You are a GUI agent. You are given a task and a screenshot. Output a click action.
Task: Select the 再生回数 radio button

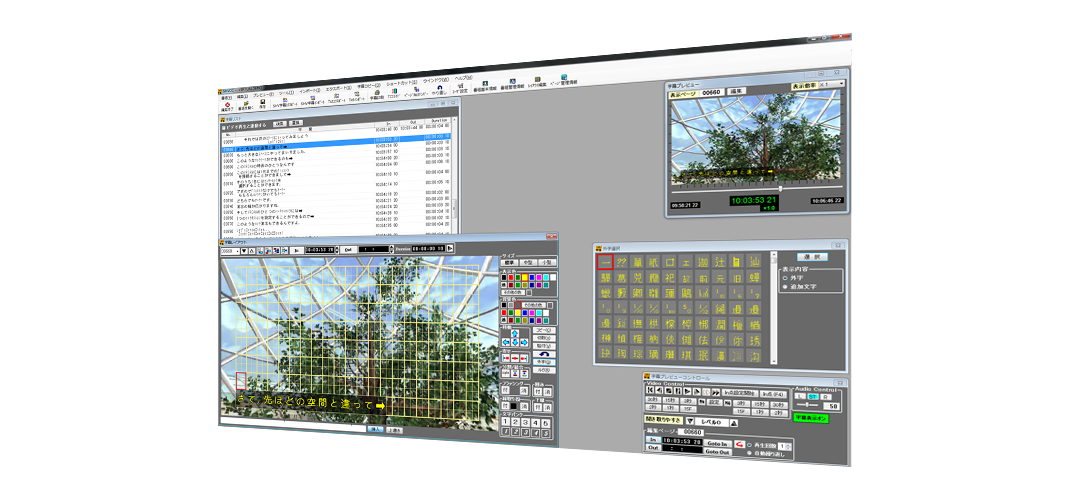(x=749, y=445)
